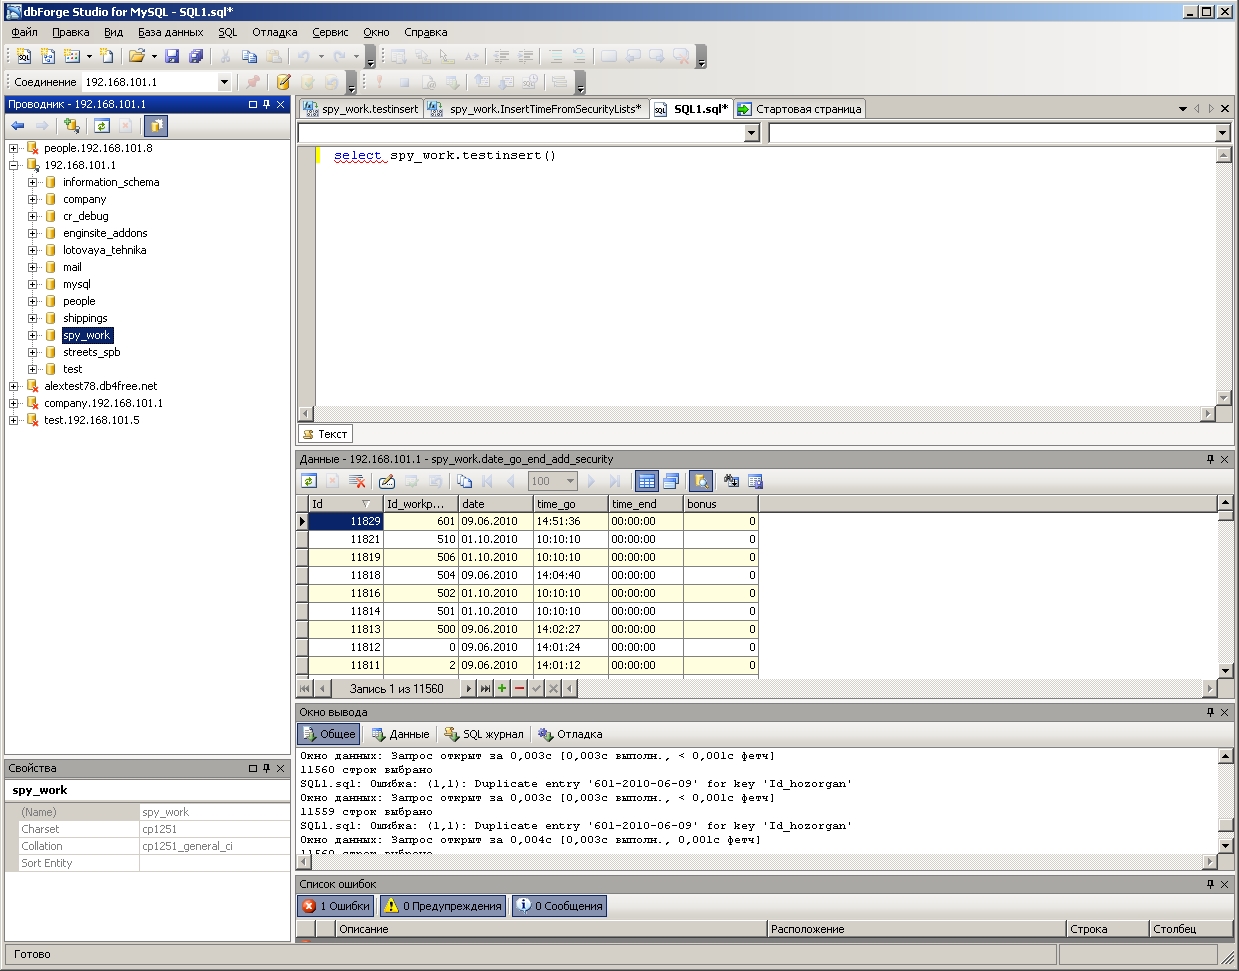
Task: Click the New SQL document icon
Action: click(24, 57)
